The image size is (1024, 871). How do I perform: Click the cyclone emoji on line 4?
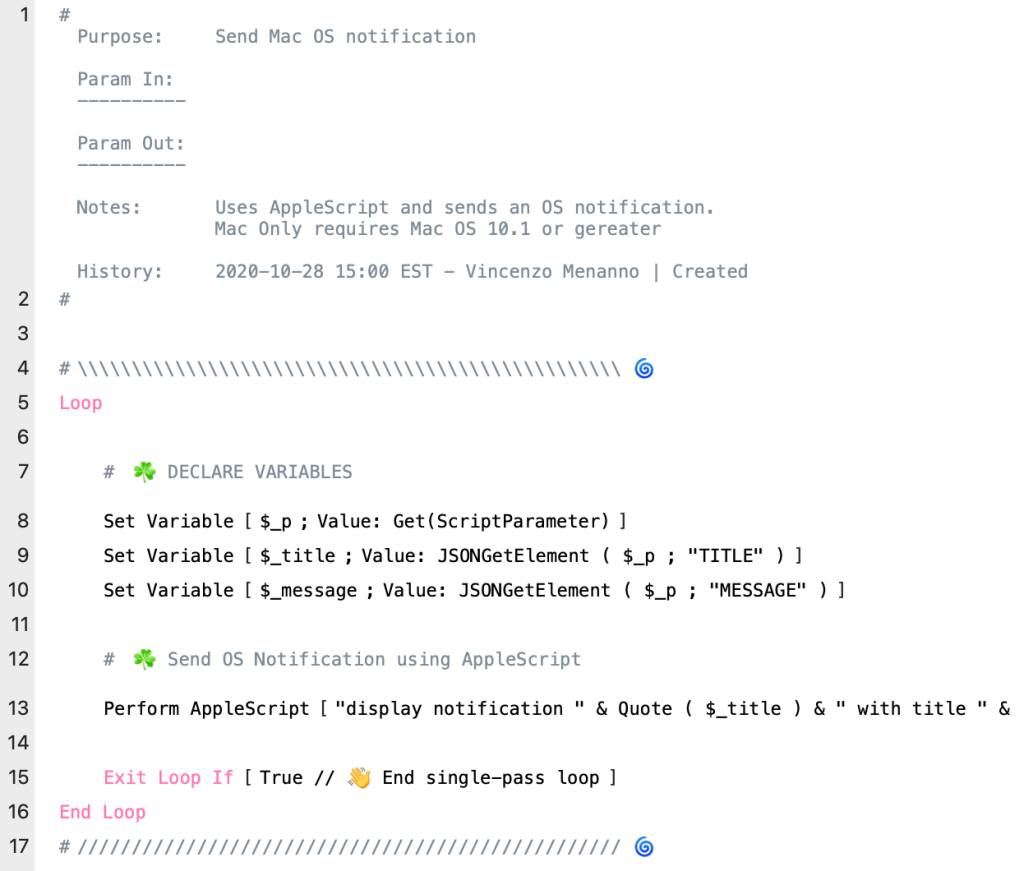(x=645, y=369)
